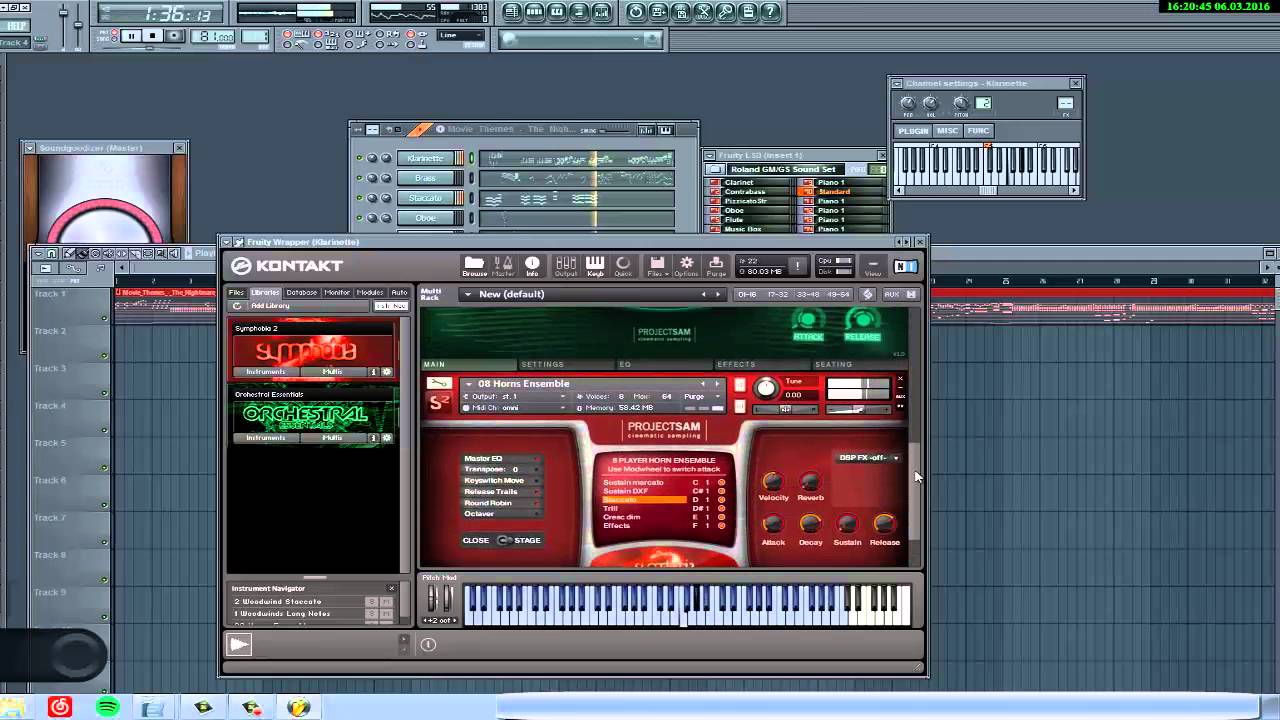The image size is (1280, 720).
Task: Adjust the instrument Tune knob
Action: pos(765,389)
